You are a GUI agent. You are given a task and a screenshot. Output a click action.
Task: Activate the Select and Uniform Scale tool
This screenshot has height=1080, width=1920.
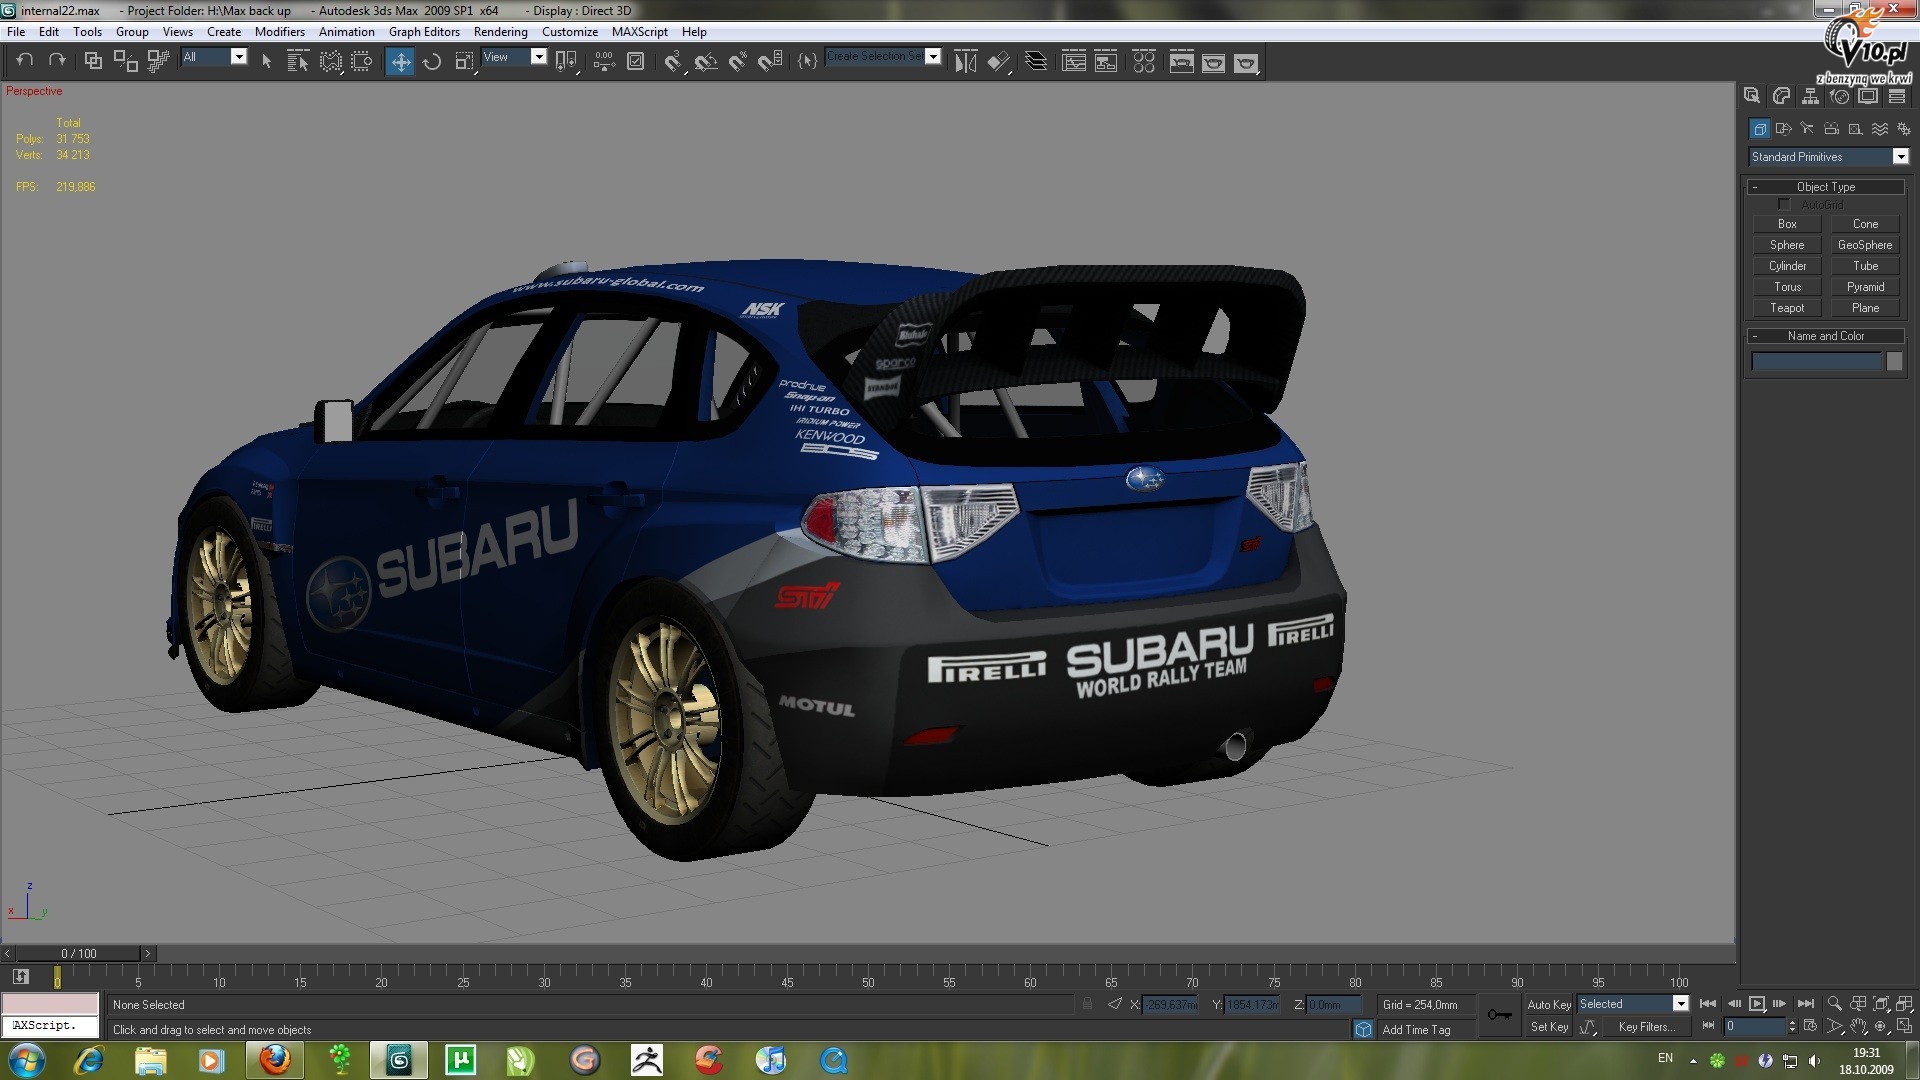coord(464,61)
